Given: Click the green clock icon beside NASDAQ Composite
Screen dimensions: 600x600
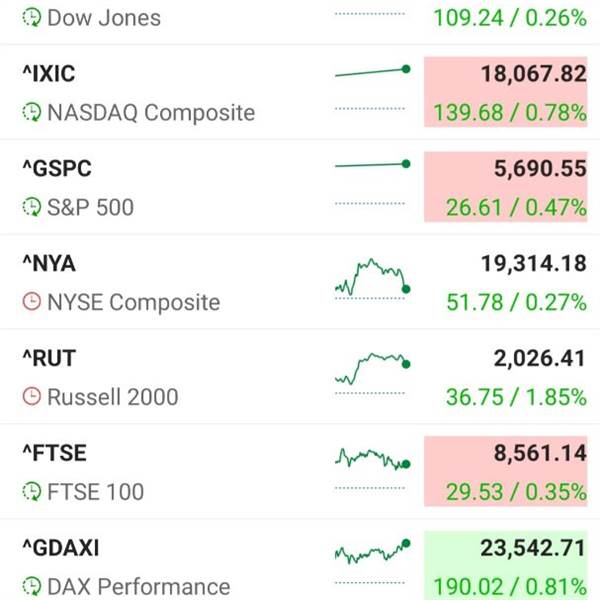Looking at the screenshot, I should [31, 112].
